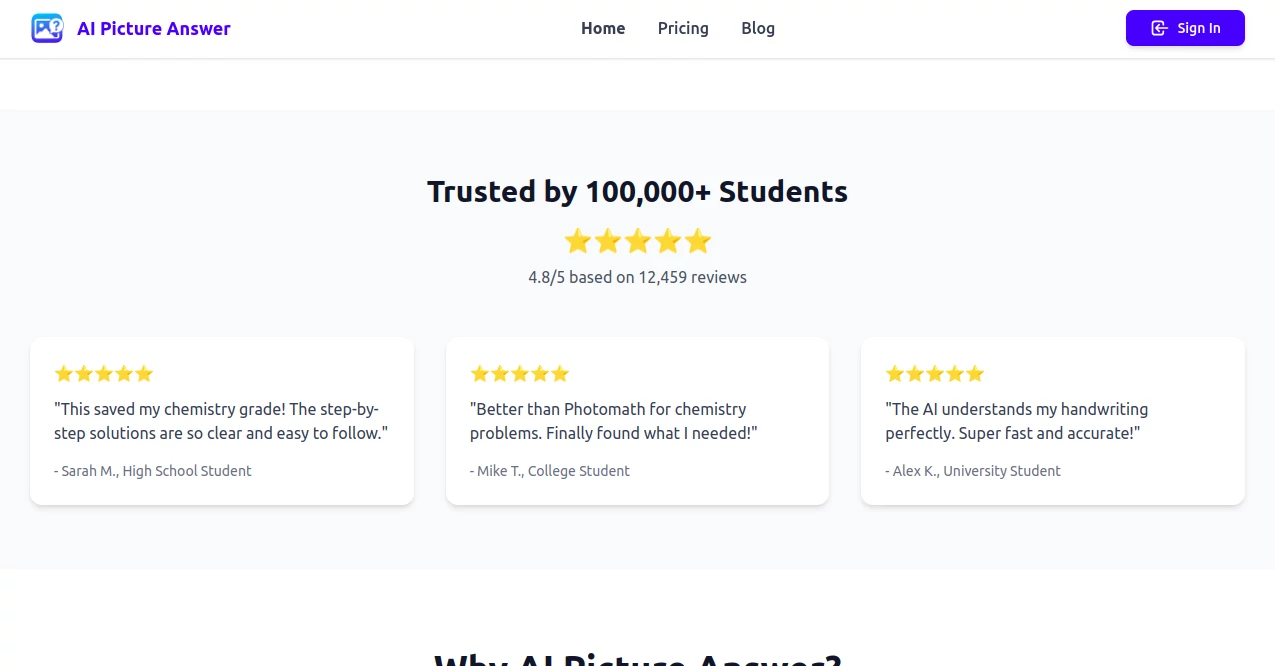Select Sarah M.'s chemistry grade review card
The height and width of the screenshot is (666, 1275).
[x=221, y=420]
